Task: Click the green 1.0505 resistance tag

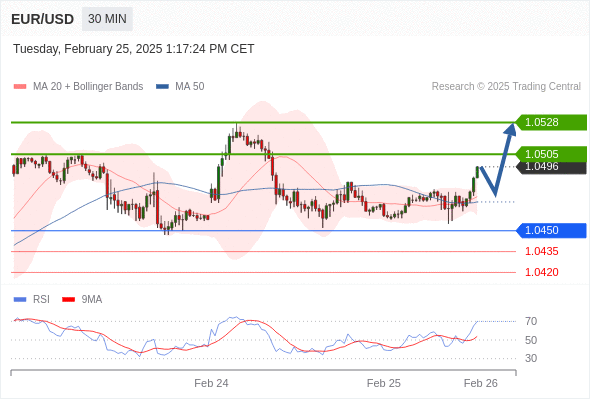Action: pyautogui.click(x=551, y=154)
